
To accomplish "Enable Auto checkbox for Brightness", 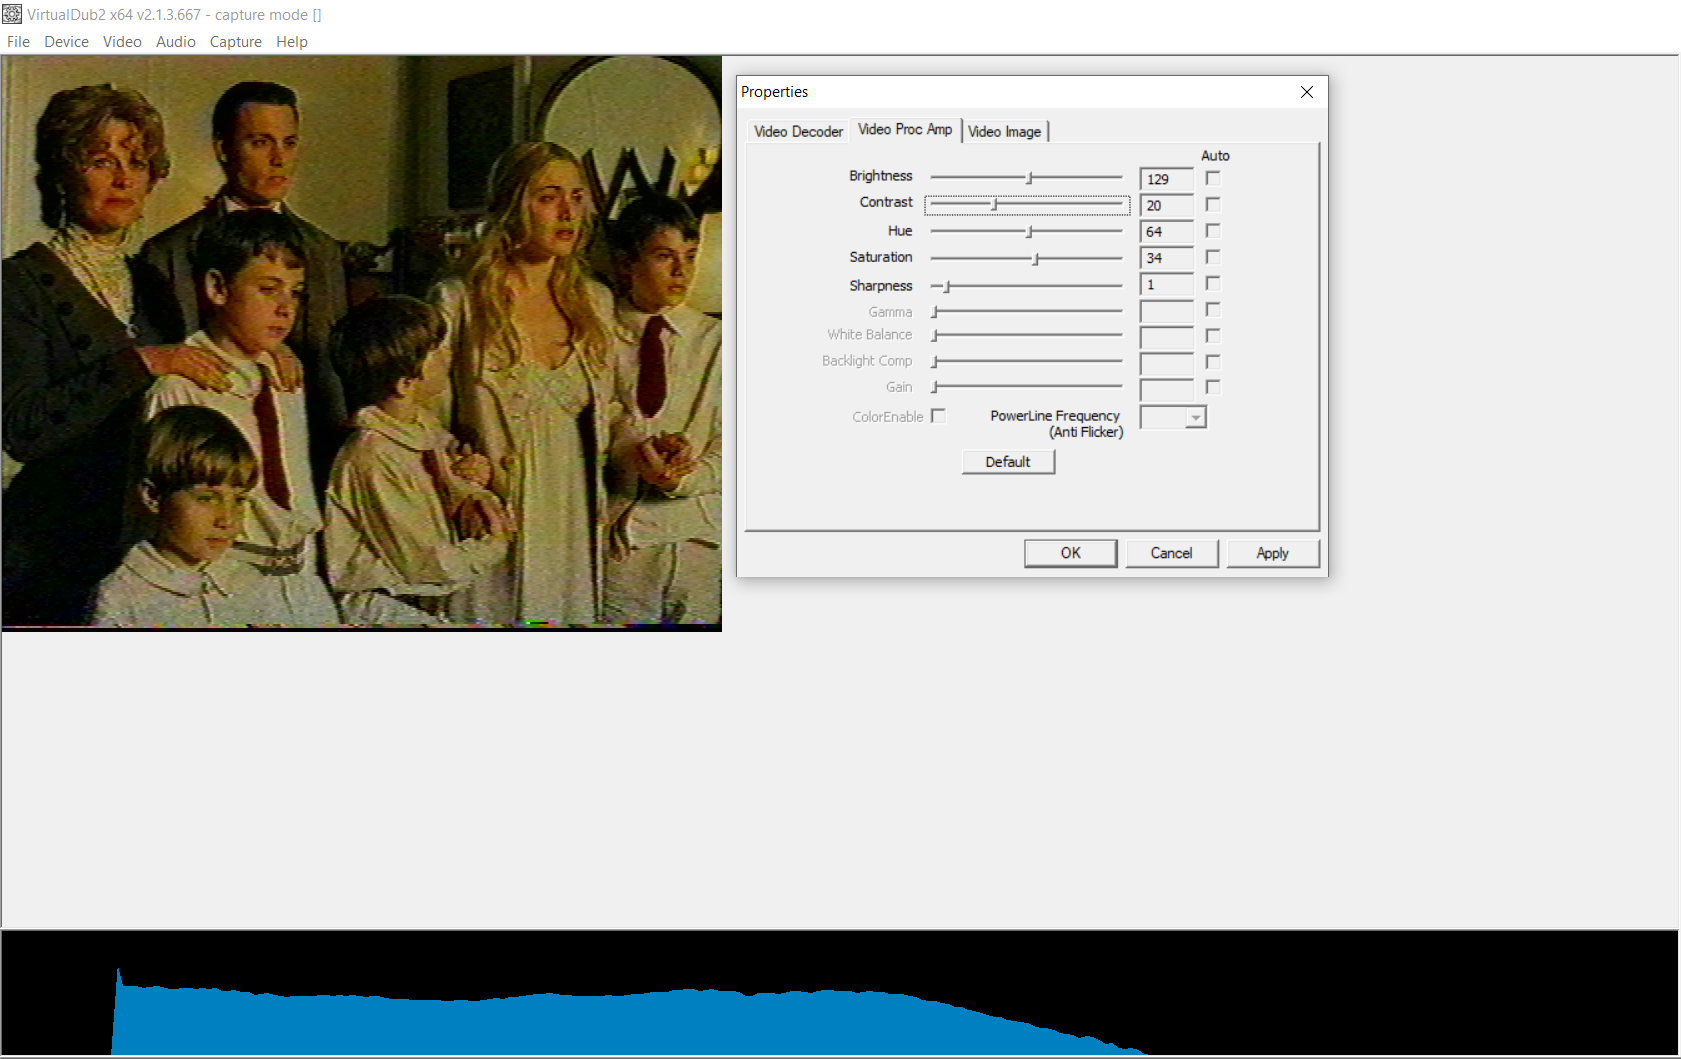I will pyautogui.click(x=1213, y=178).
